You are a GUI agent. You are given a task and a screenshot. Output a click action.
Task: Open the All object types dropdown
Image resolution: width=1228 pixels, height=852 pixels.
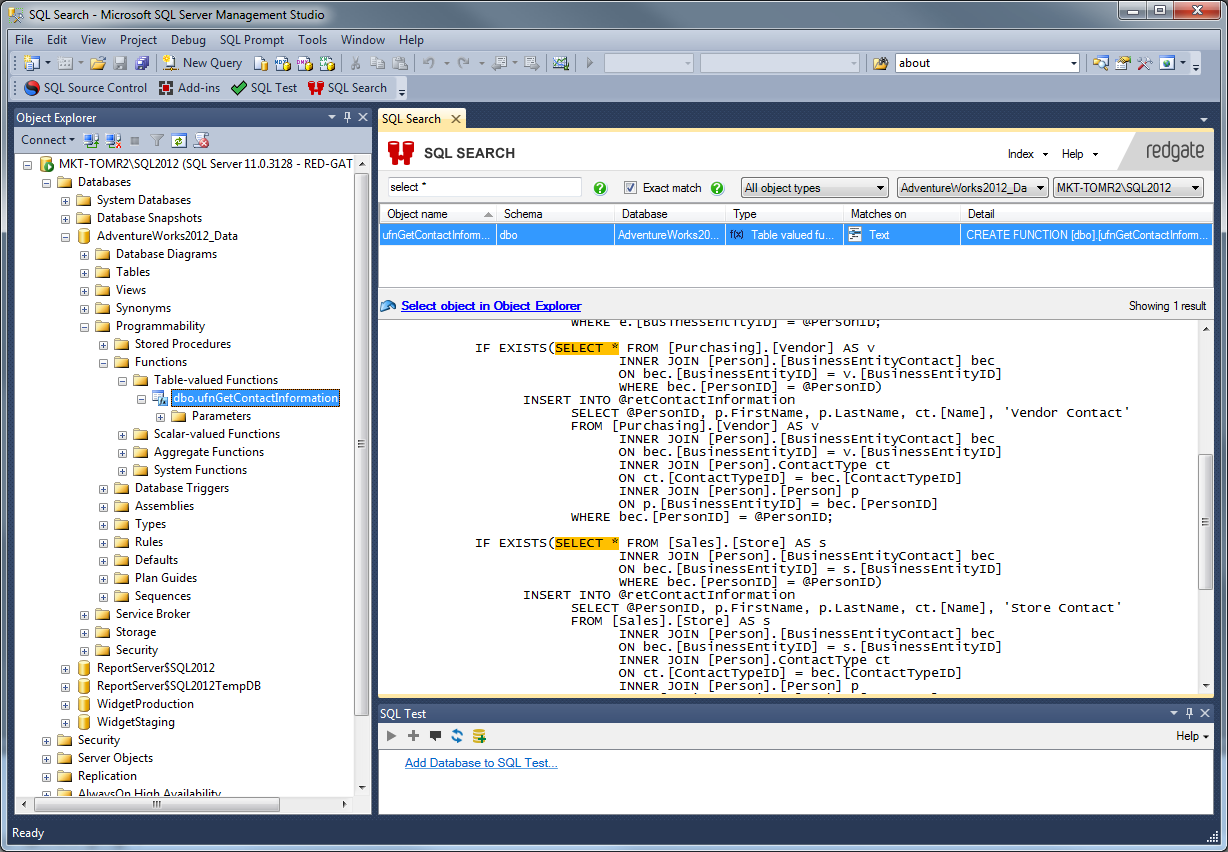(x=814, y=188)
